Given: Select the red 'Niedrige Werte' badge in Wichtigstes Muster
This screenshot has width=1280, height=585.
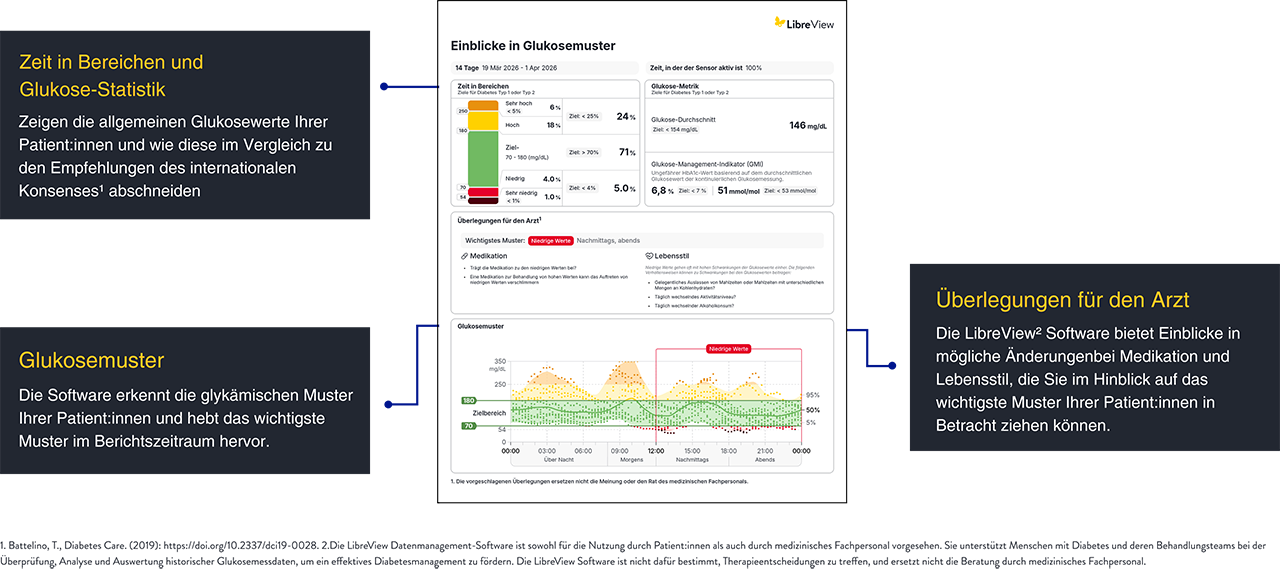Looking at the screenshot, I should point(549,240).
